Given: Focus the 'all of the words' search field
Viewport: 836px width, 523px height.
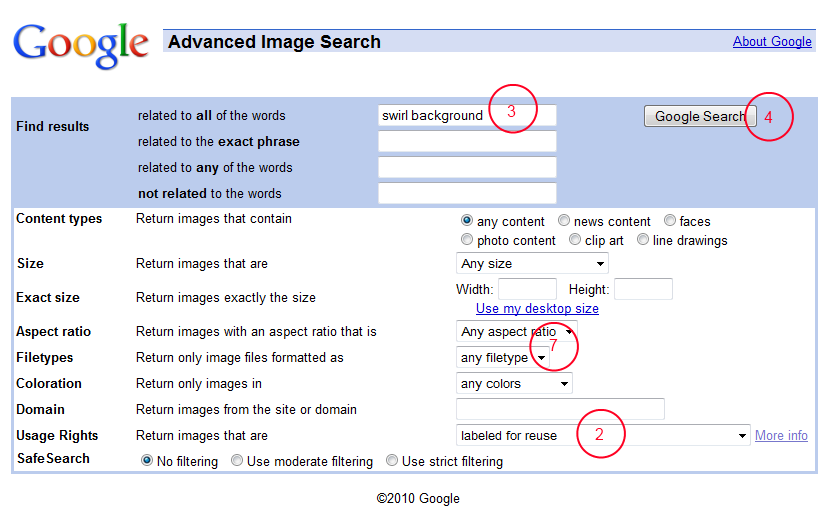Looking at the screenshot, I should [467, 115].
